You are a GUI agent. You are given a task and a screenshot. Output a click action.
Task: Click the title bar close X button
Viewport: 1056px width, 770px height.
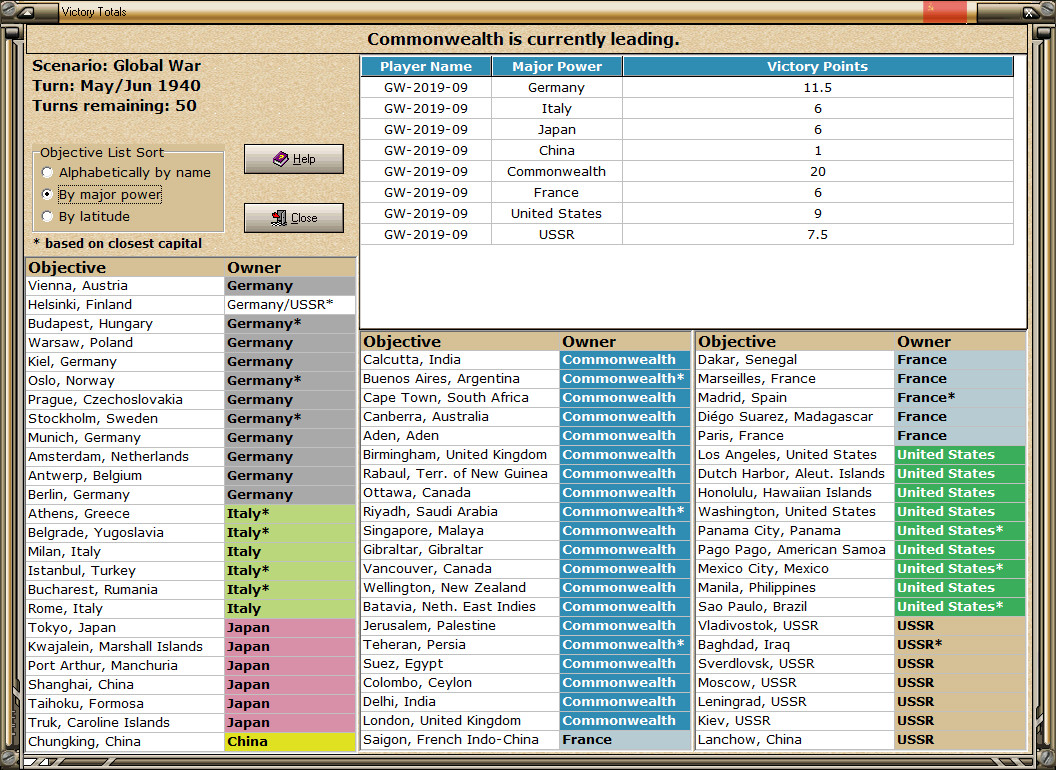(1030, 11)
